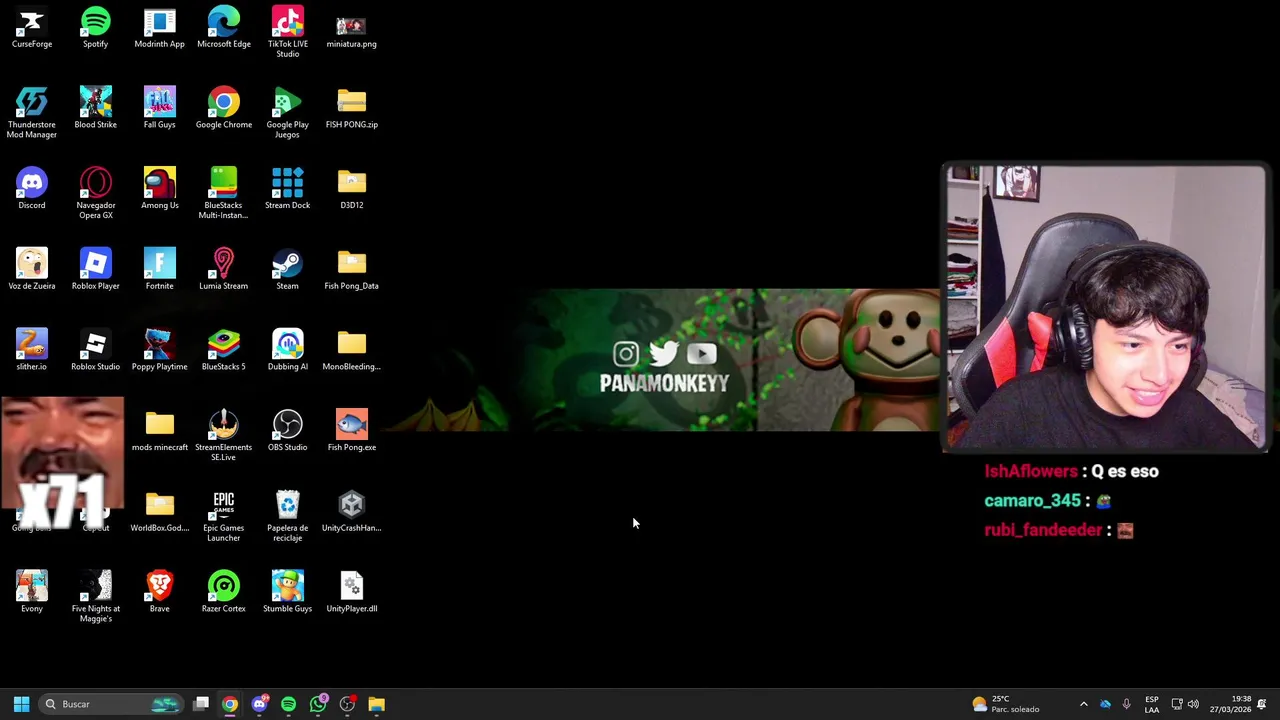Expand the hidden system tray icons
1280x720 pixels.
pos(1083,704)
